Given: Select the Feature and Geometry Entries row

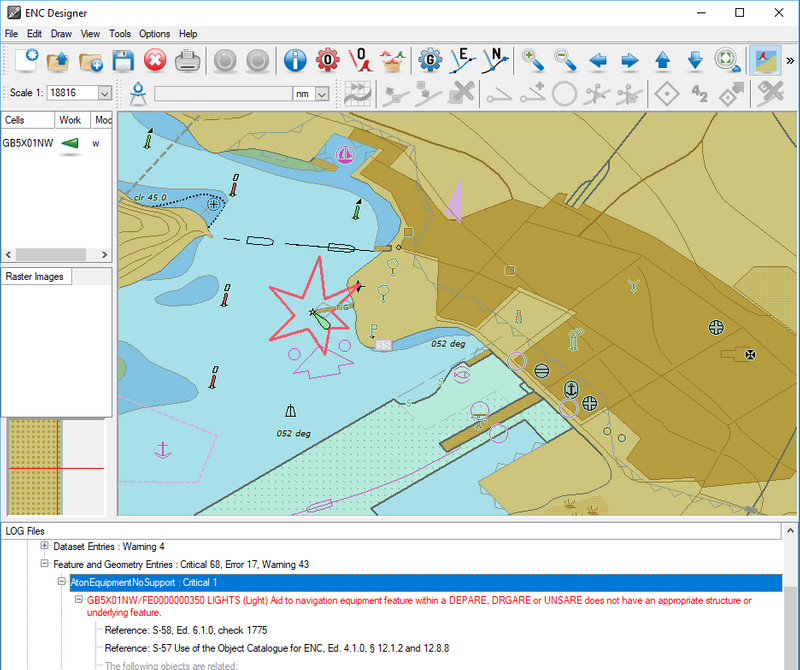Looking at the screenshot, I should (181, 564).
